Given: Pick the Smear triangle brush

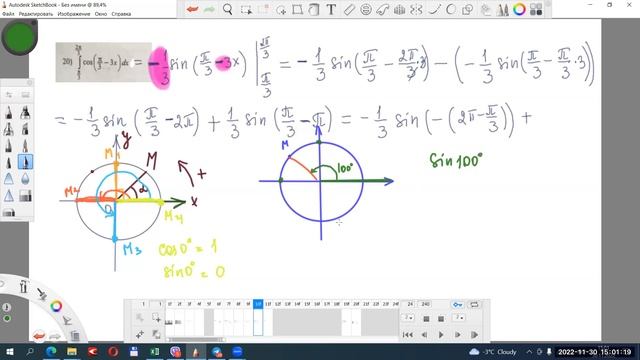Looking at the screenshot, I should point(9,179).
